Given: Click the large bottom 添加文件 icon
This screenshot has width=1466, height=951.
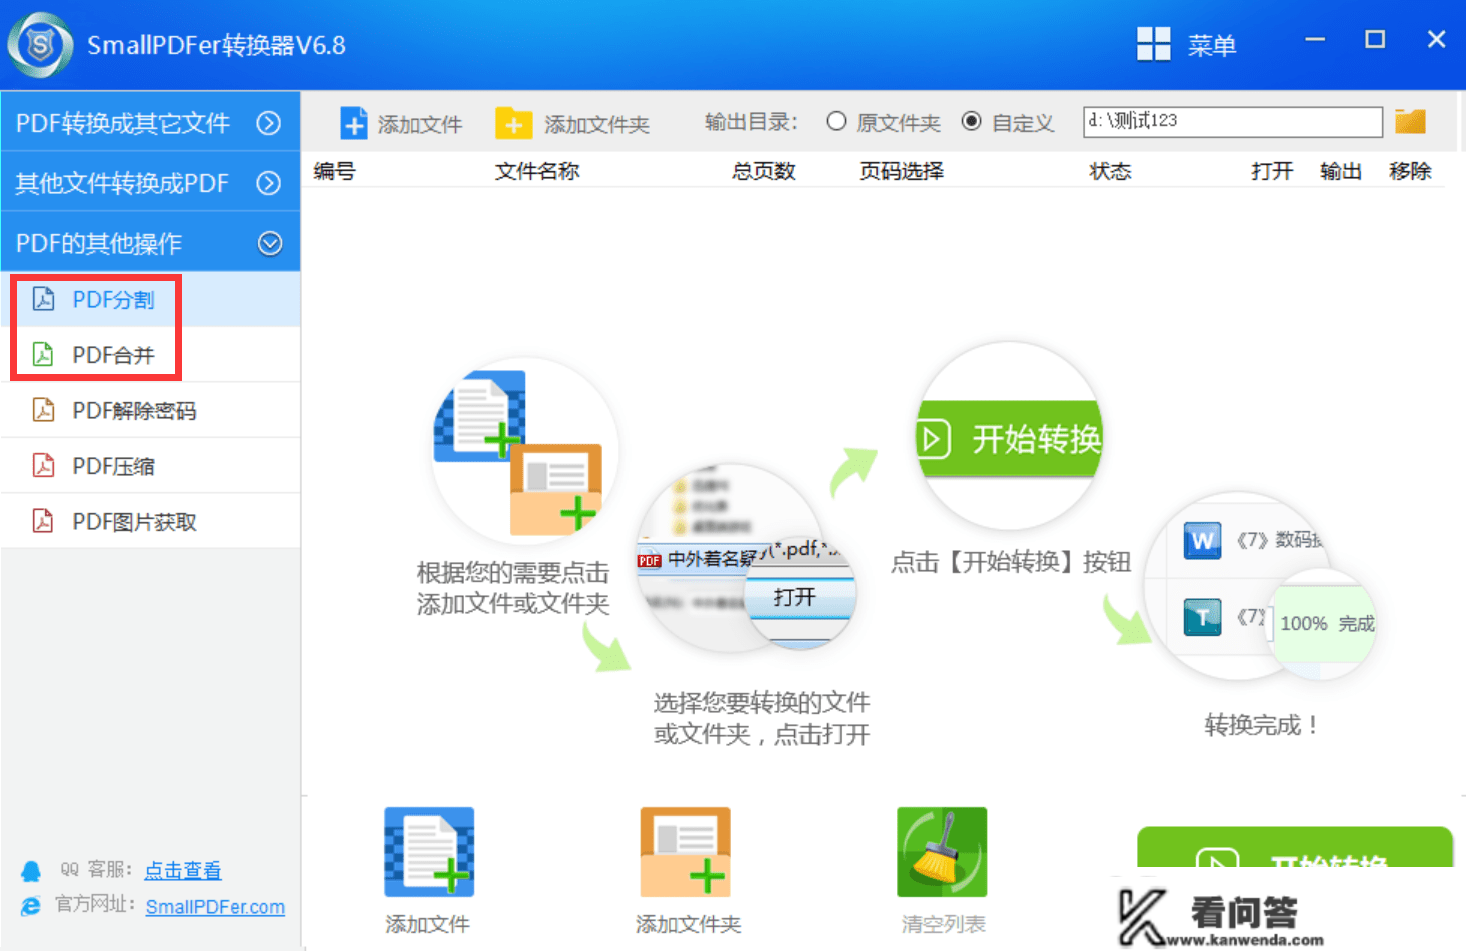Looking at the screenshot, I should pyautogui.click(x=429, y=852).
